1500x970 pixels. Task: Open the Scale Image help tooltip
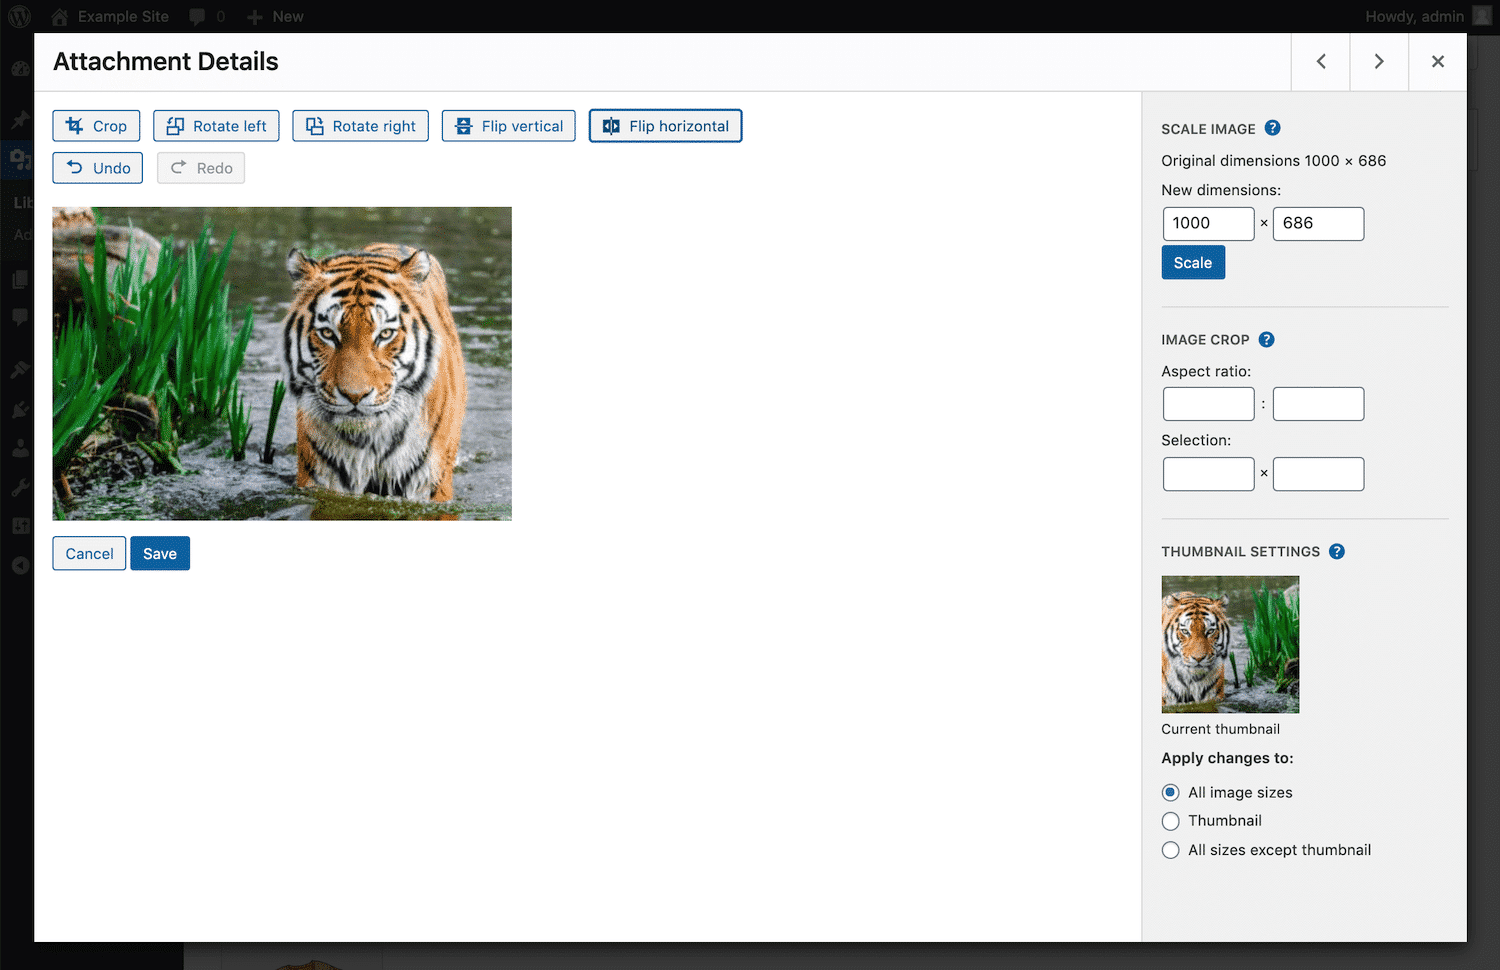pos(1272,128)
